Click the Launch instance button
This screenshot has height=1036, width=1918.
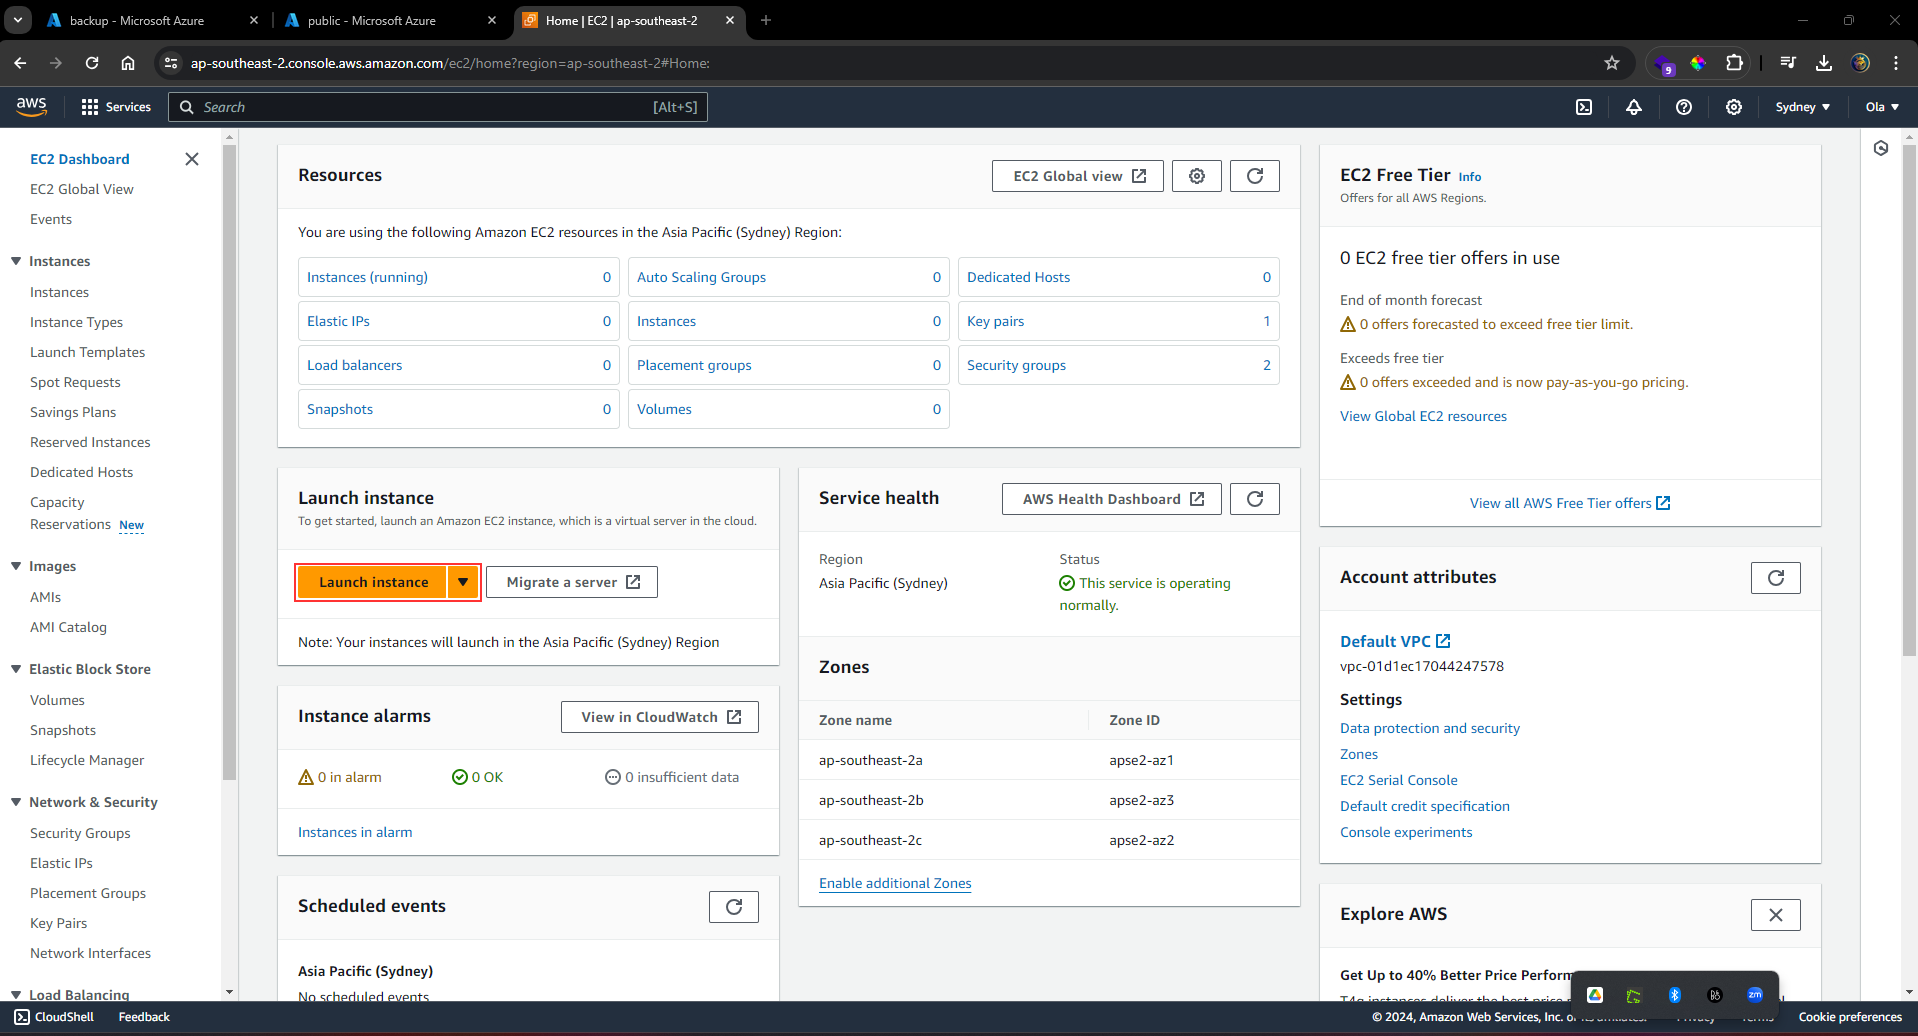373,581
